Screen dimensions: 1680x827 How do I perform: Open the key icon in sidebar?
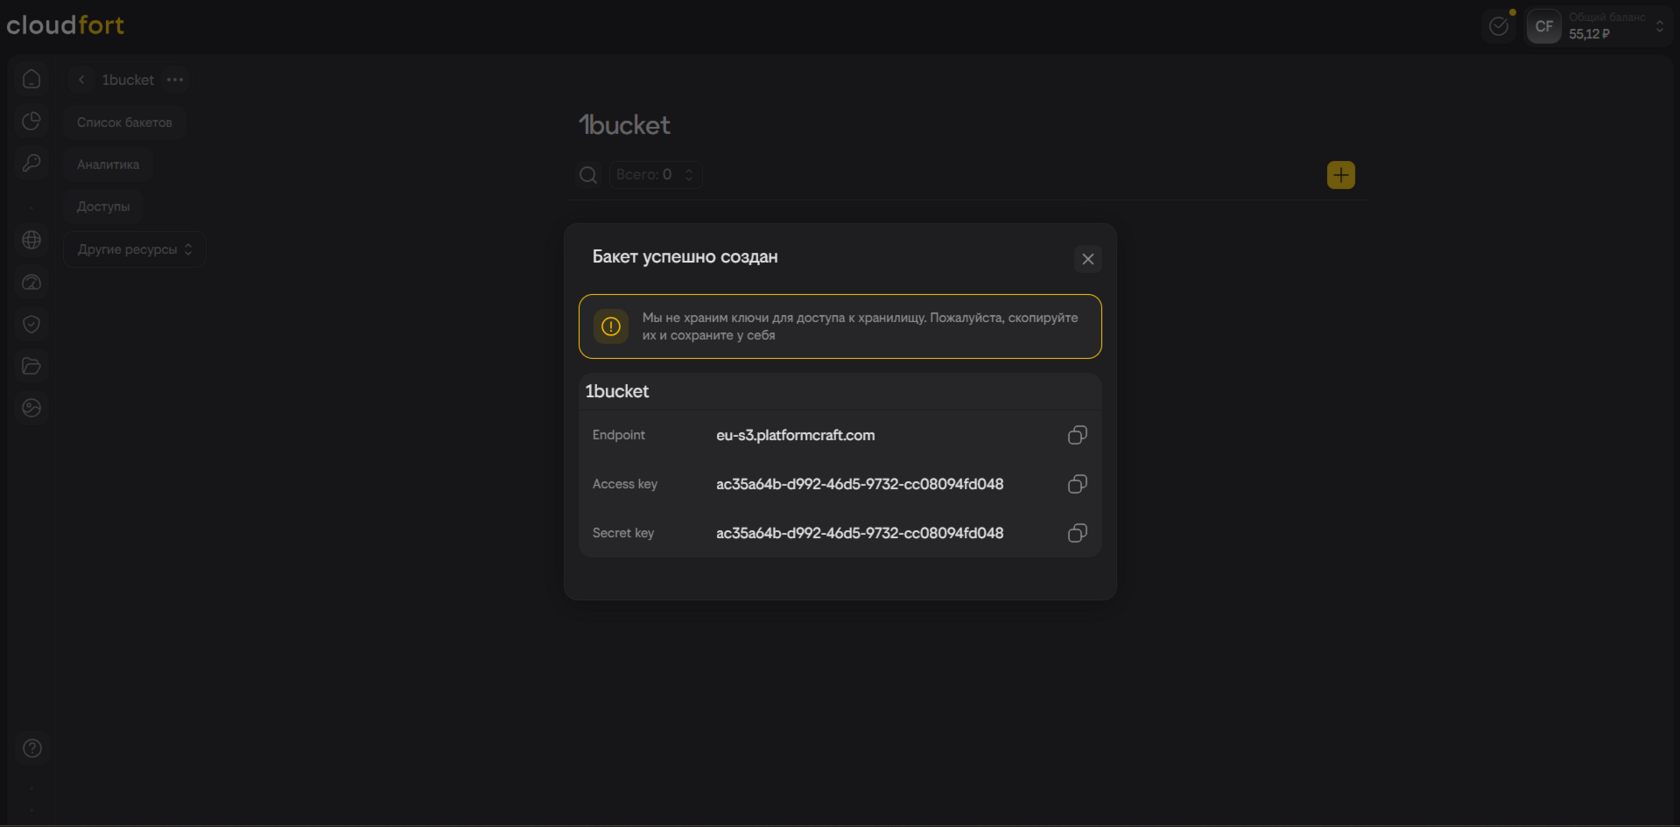click(32, 163)
